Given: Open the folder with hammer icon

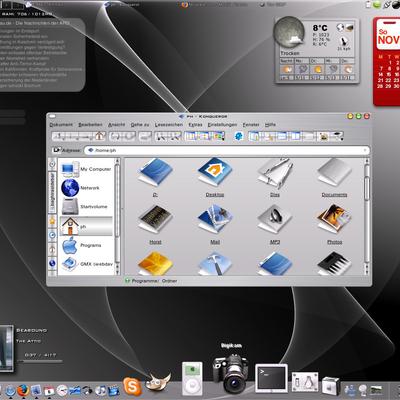Looking at the screenshot, I should (215, 264).
